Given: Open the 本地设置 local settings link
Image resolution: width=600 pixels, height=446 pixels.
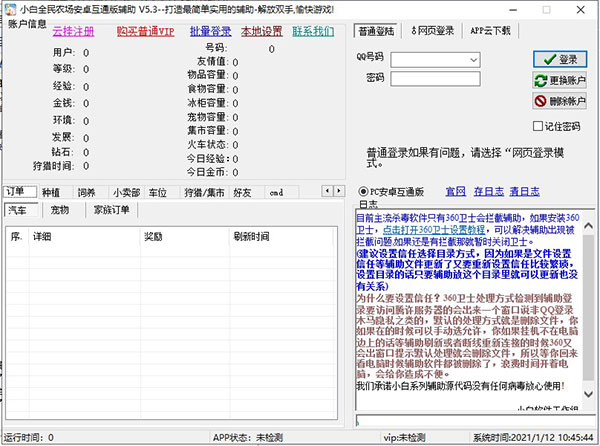Looking at the screenshot, I should pyautogui.click(x=262, y=32).
